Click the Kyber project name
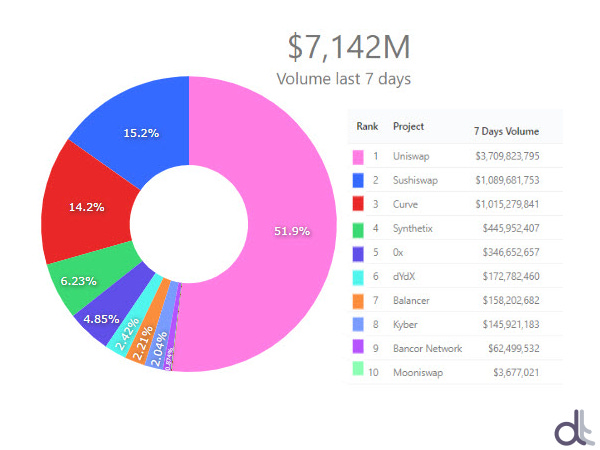This screenshot has width=600, height=450. coord(405,325)
